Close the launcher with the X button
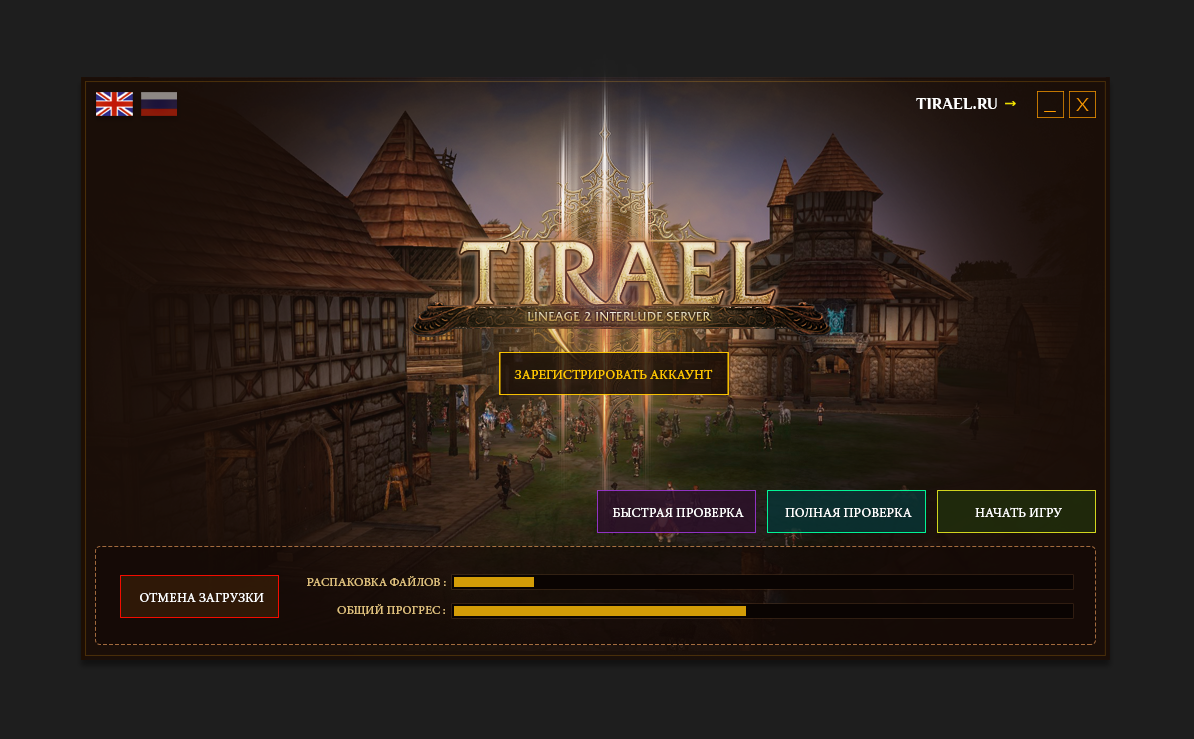 1082,104
